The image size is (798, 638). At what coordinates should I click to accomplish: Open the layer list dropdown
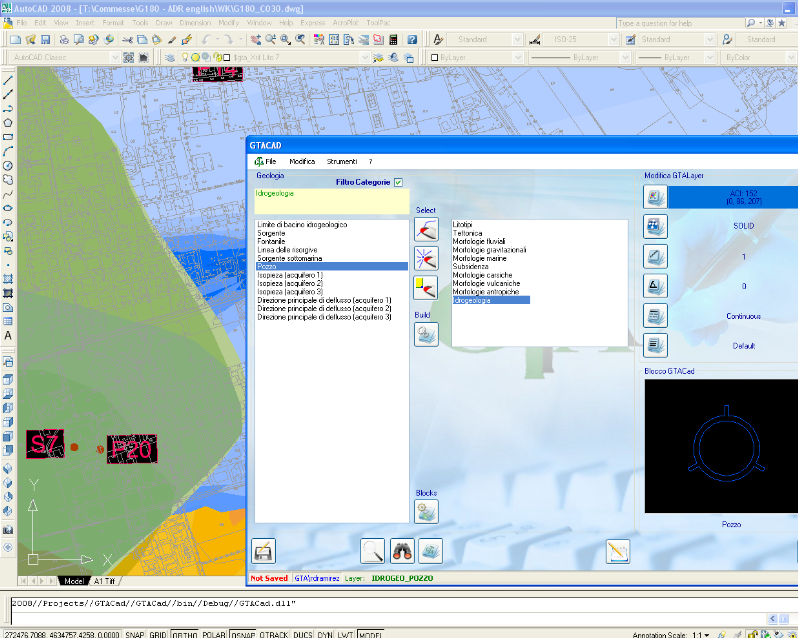tap(364, 57)
